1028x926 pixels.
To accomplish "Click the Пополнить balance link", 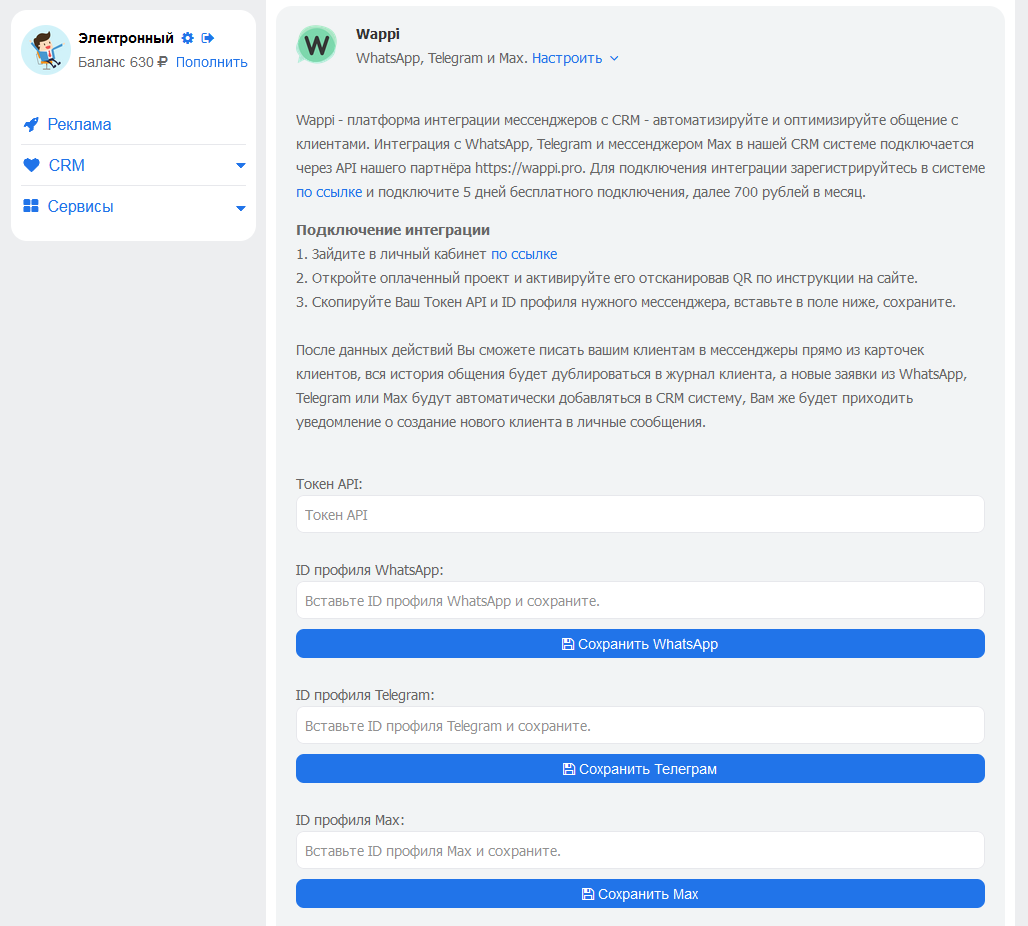I will (211, 62).
